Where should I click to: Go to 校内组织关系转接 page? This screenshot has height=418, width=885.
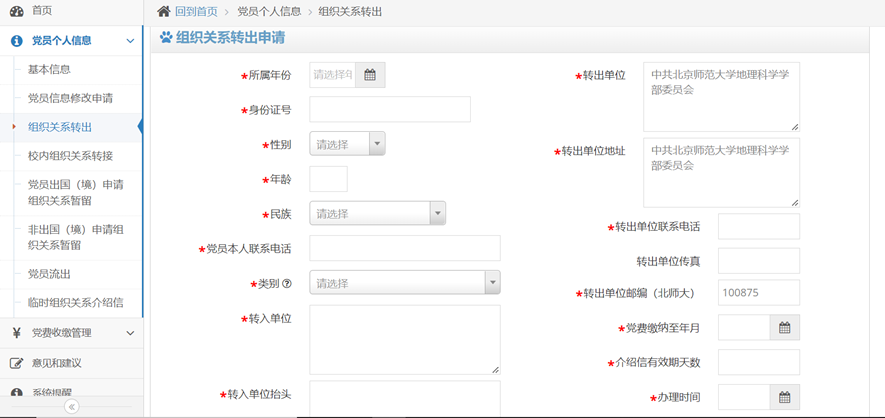[70, 156]
